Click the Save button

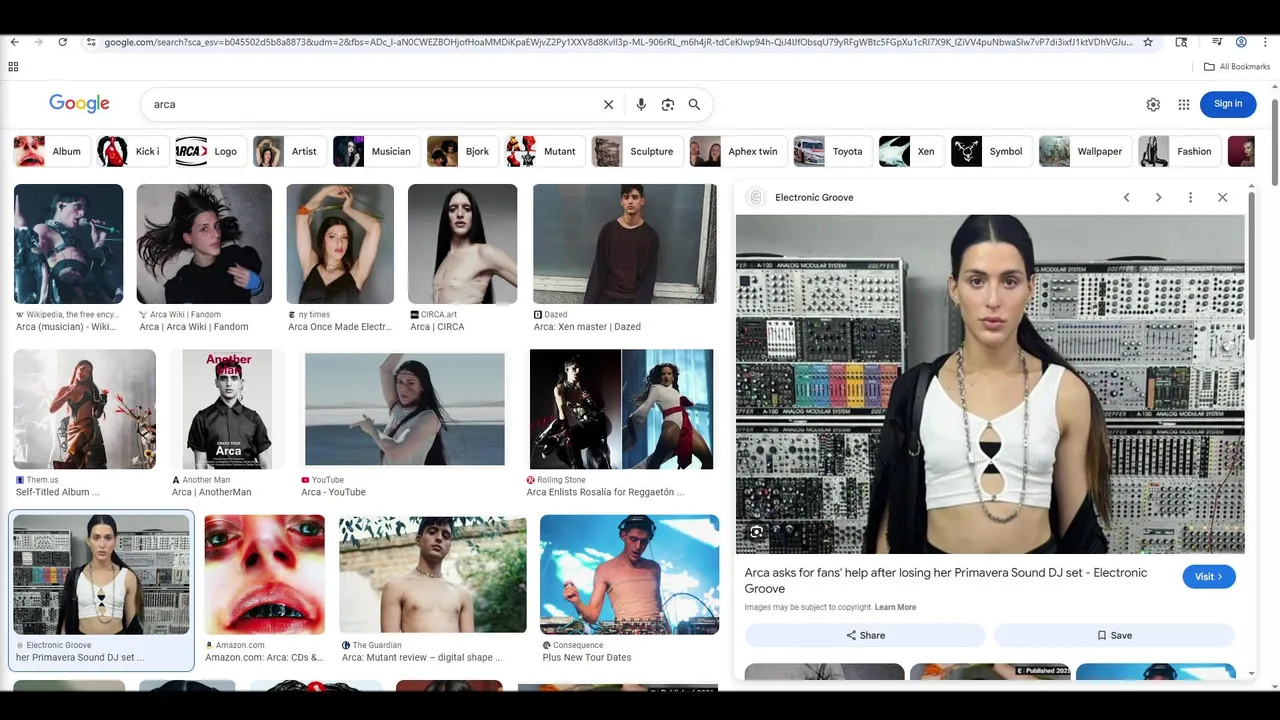[1114, 635]
